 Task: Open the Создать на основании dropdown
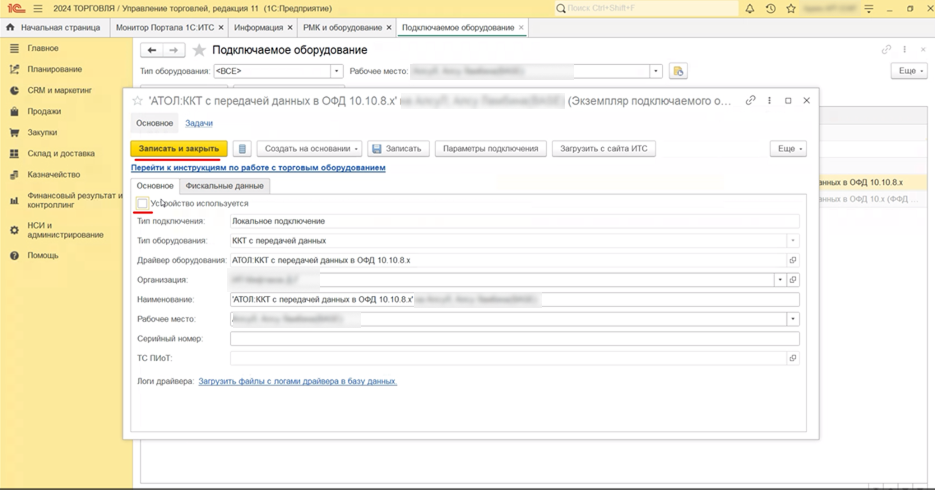pos(309,148)
